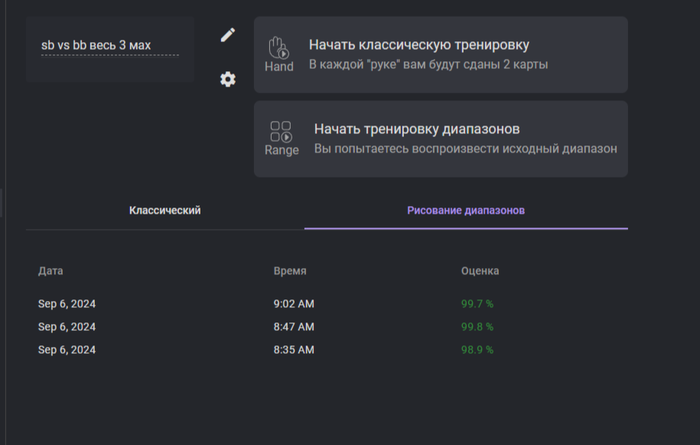Click the 99.8 % score
The height and width of the screenshot is (445, 700).
[477, 327]
